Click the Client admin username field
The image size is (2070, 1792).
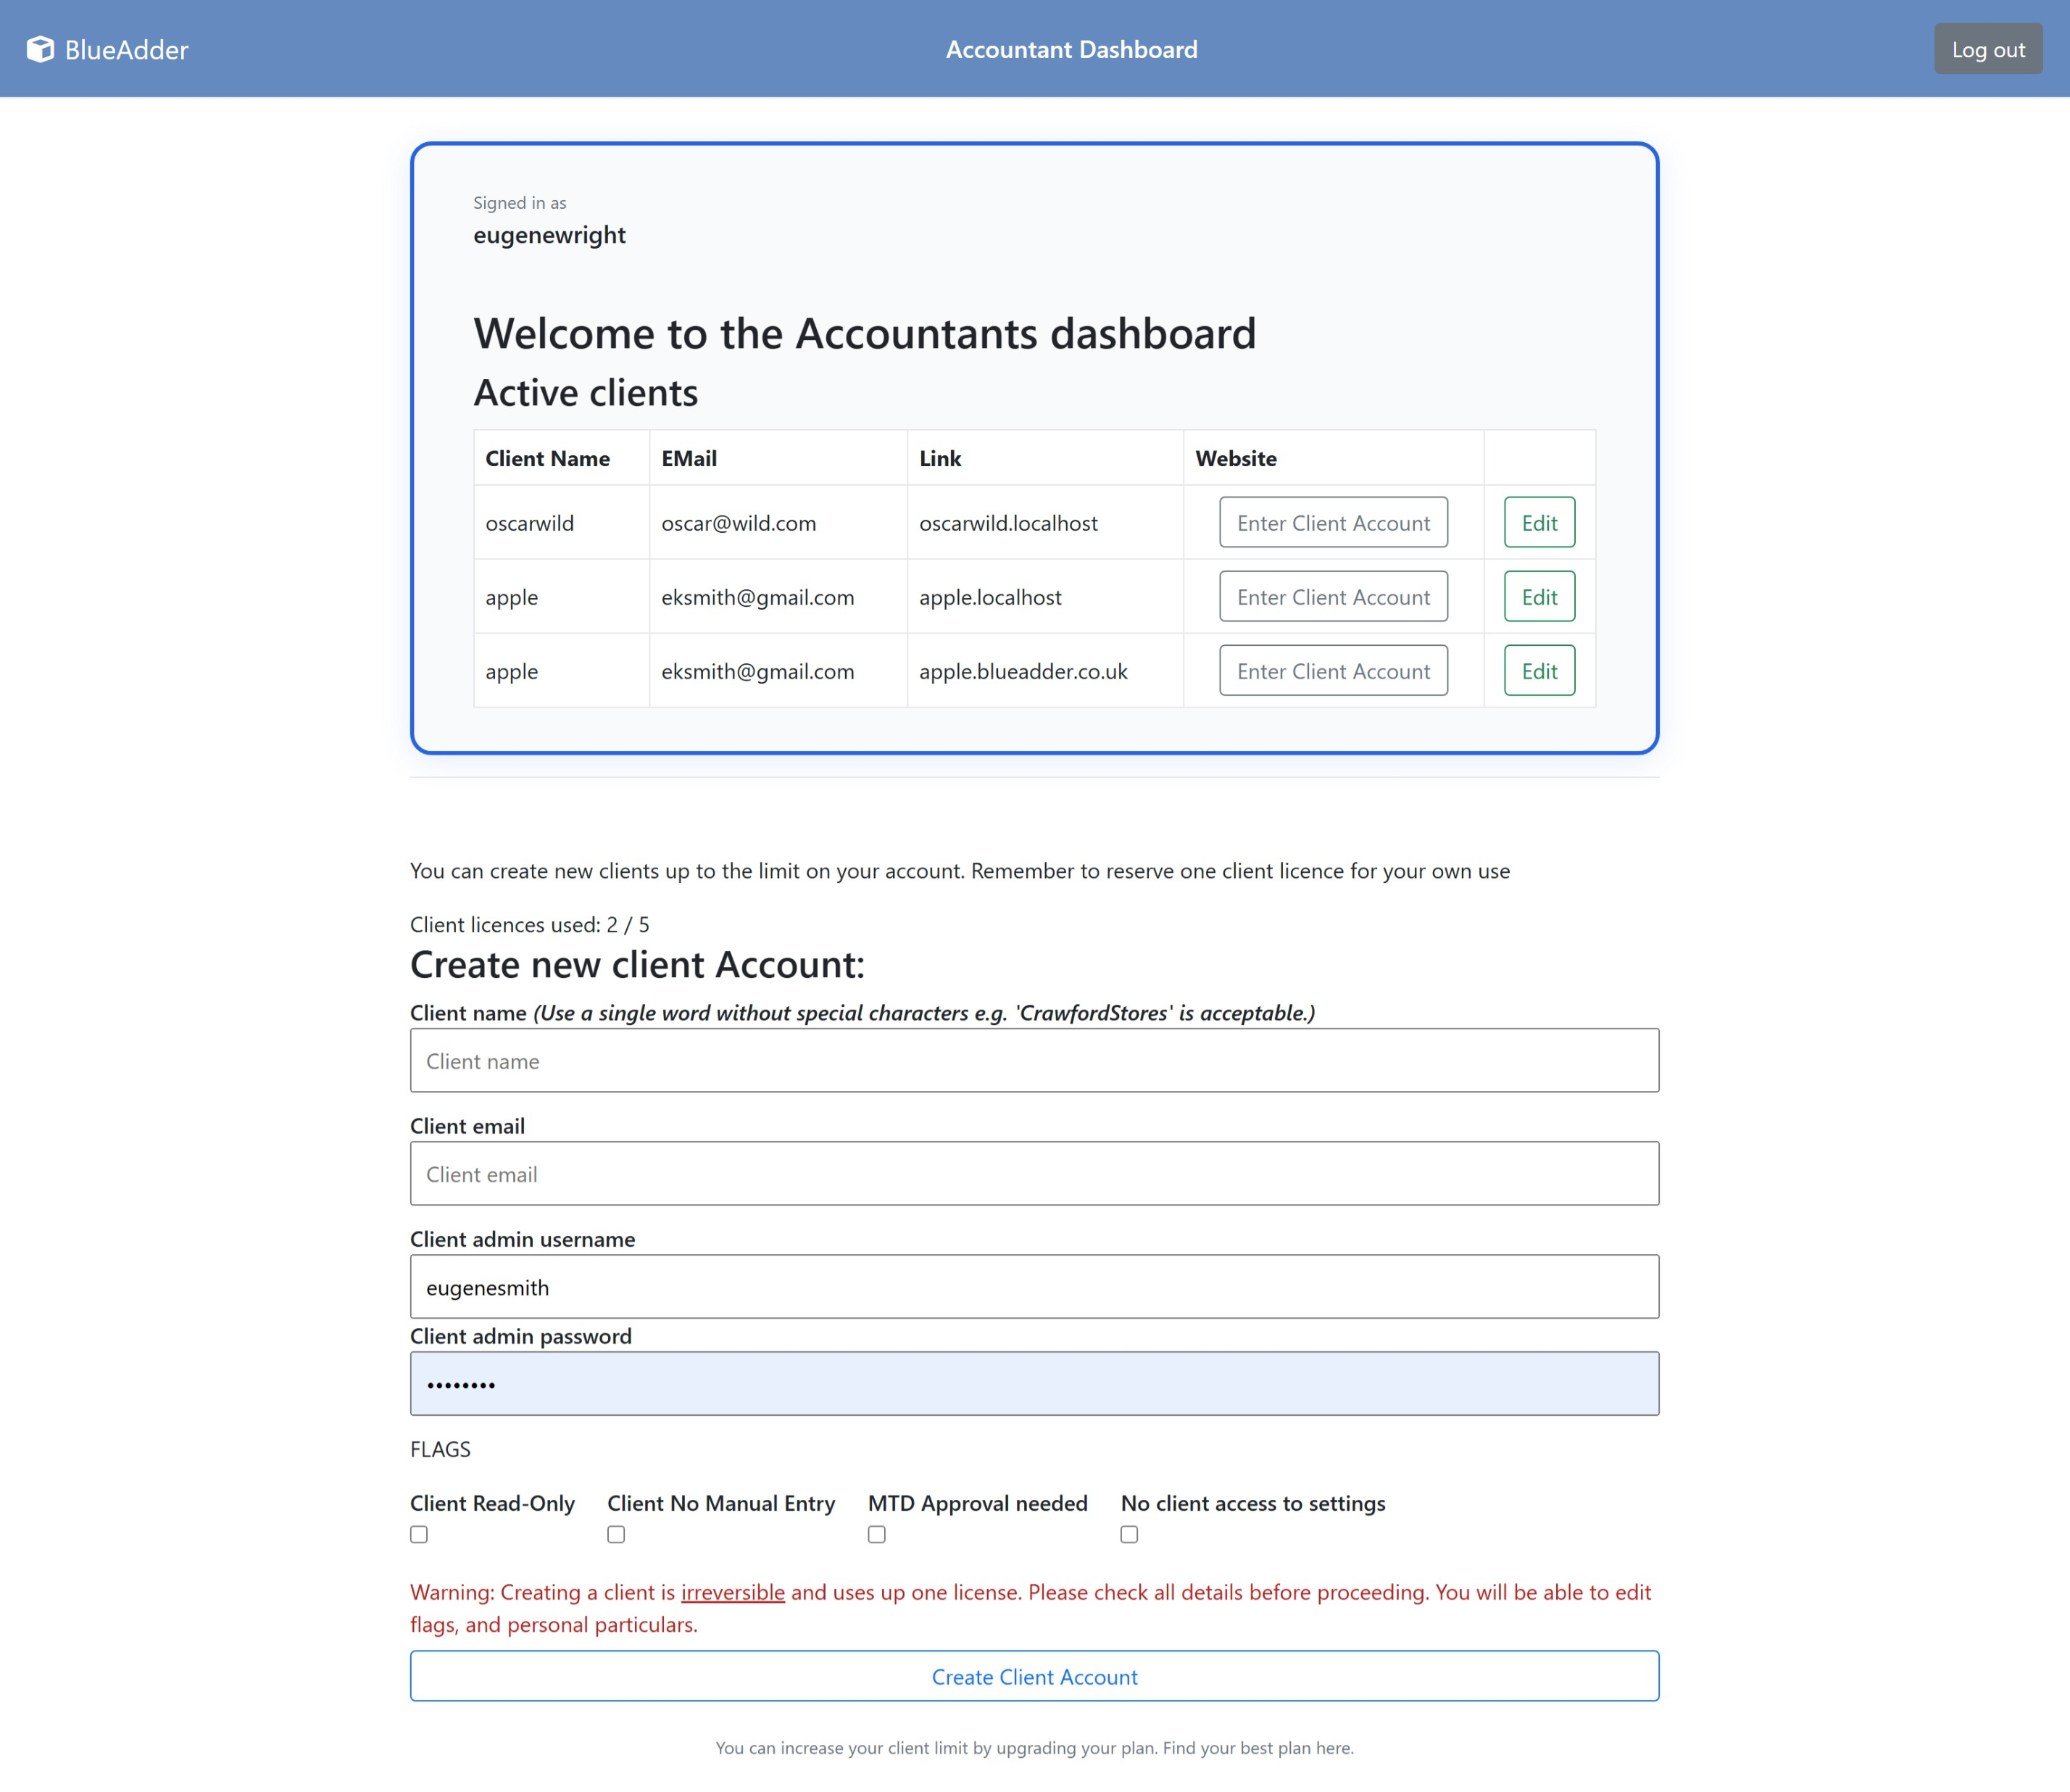pyautogui.click(x=1034, y=1286)
